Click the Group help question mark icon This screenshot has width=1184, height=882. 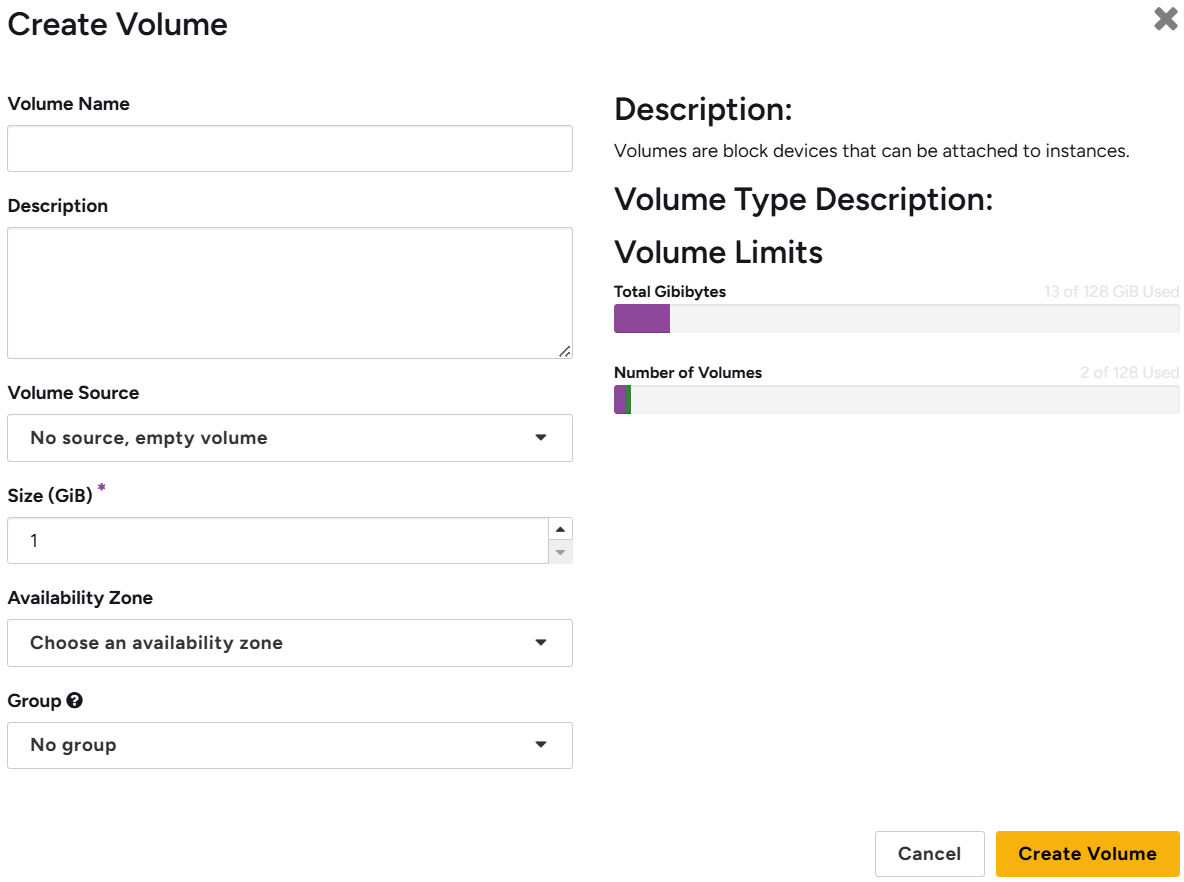(x=74, y=701)
